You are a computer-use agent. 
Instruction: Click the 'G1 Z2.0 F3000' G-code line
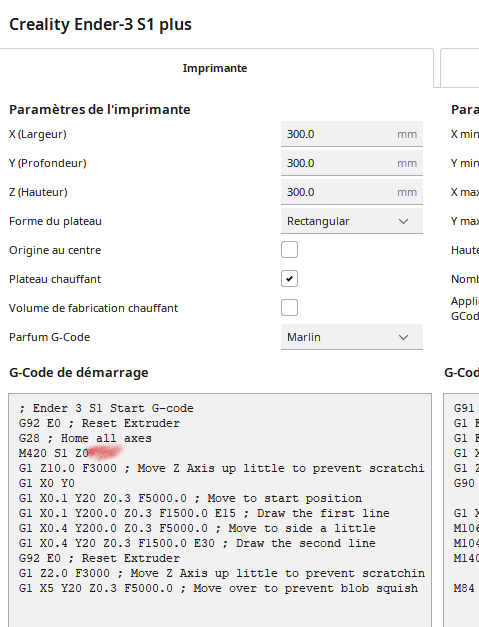(222, 573)
